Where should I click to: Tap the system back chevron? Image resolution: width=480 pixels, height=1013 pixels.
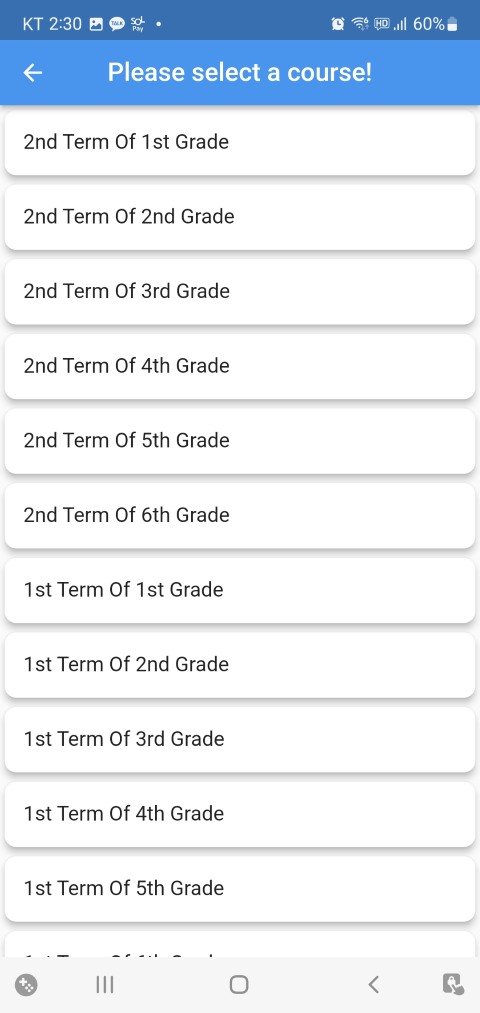[373, 985]
